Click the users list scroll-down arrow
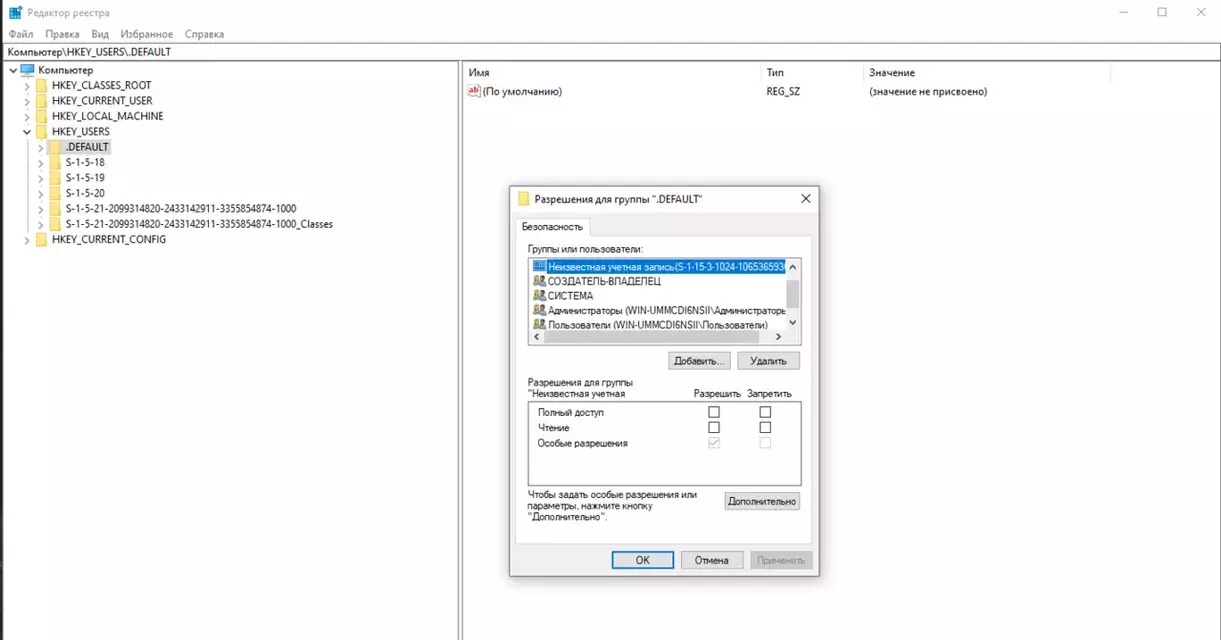Image resolution: width=1221 pixels, height=640 pixels. 793,323
